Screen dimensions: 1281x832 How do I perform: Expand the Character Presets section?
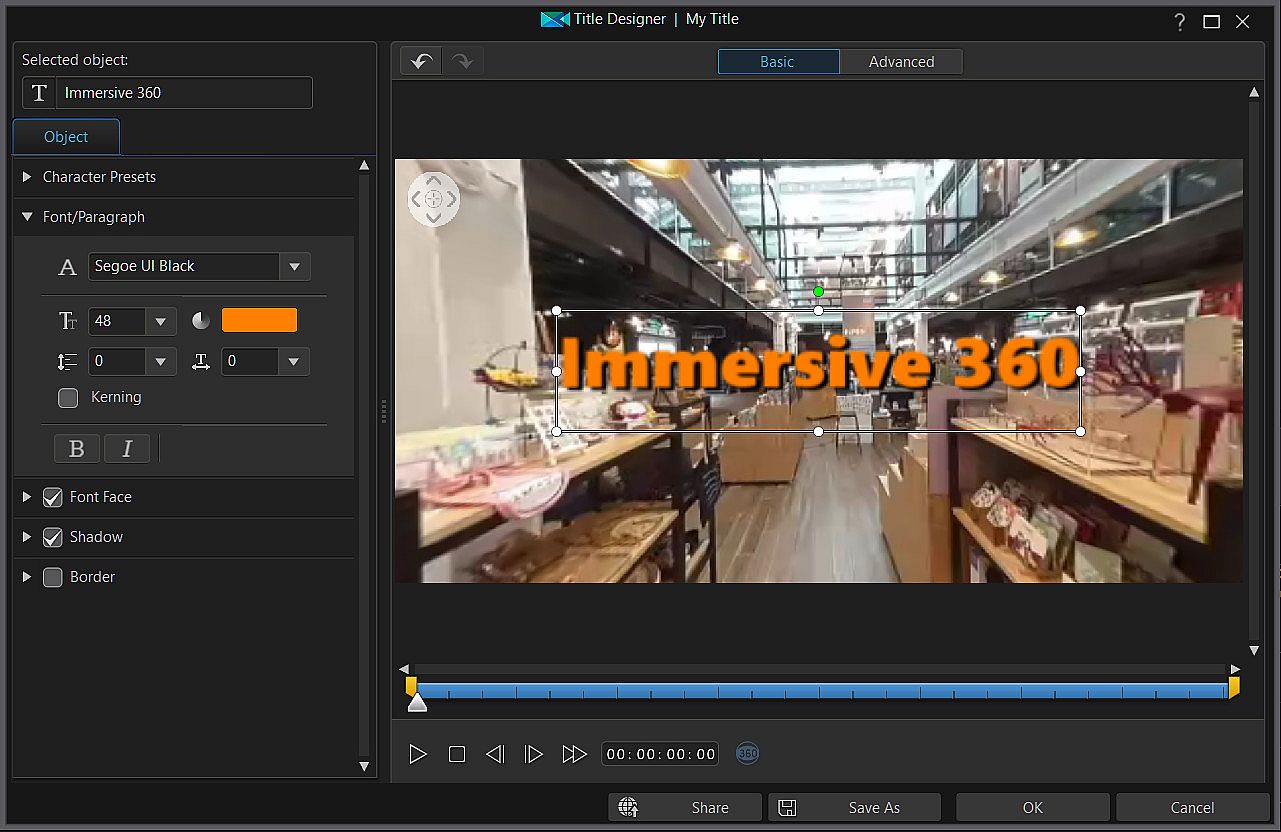pos(28,177)
